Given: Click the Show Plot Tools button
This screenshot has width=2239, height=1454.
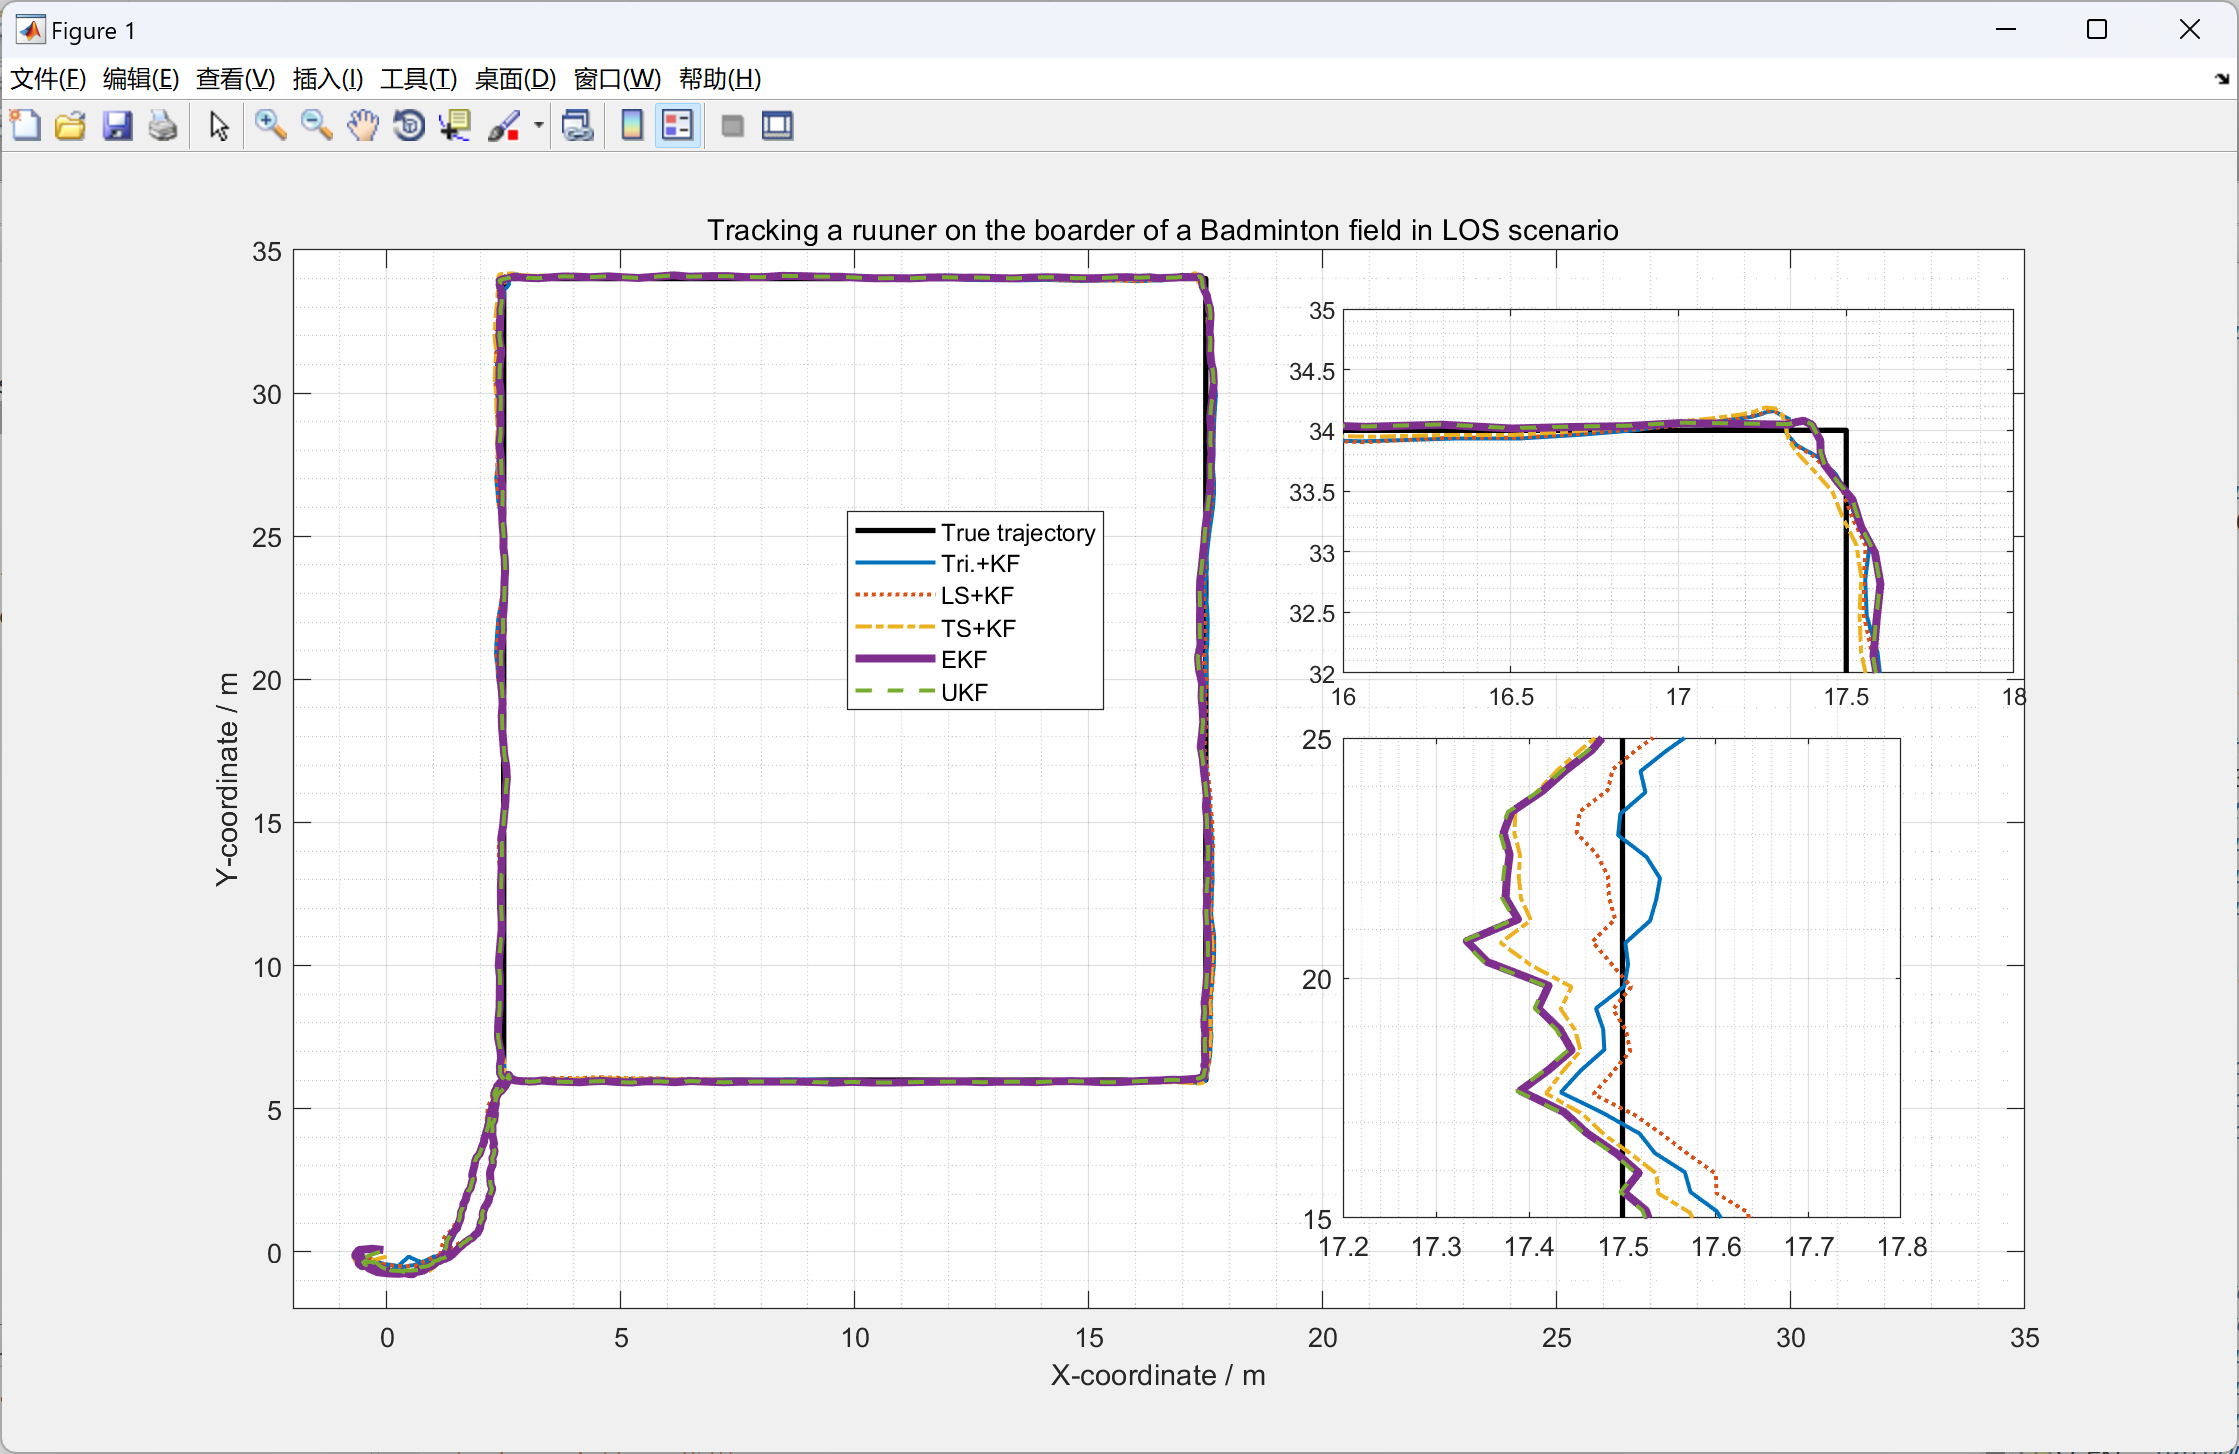Looking at the screenshot, I should coord(778,126).
